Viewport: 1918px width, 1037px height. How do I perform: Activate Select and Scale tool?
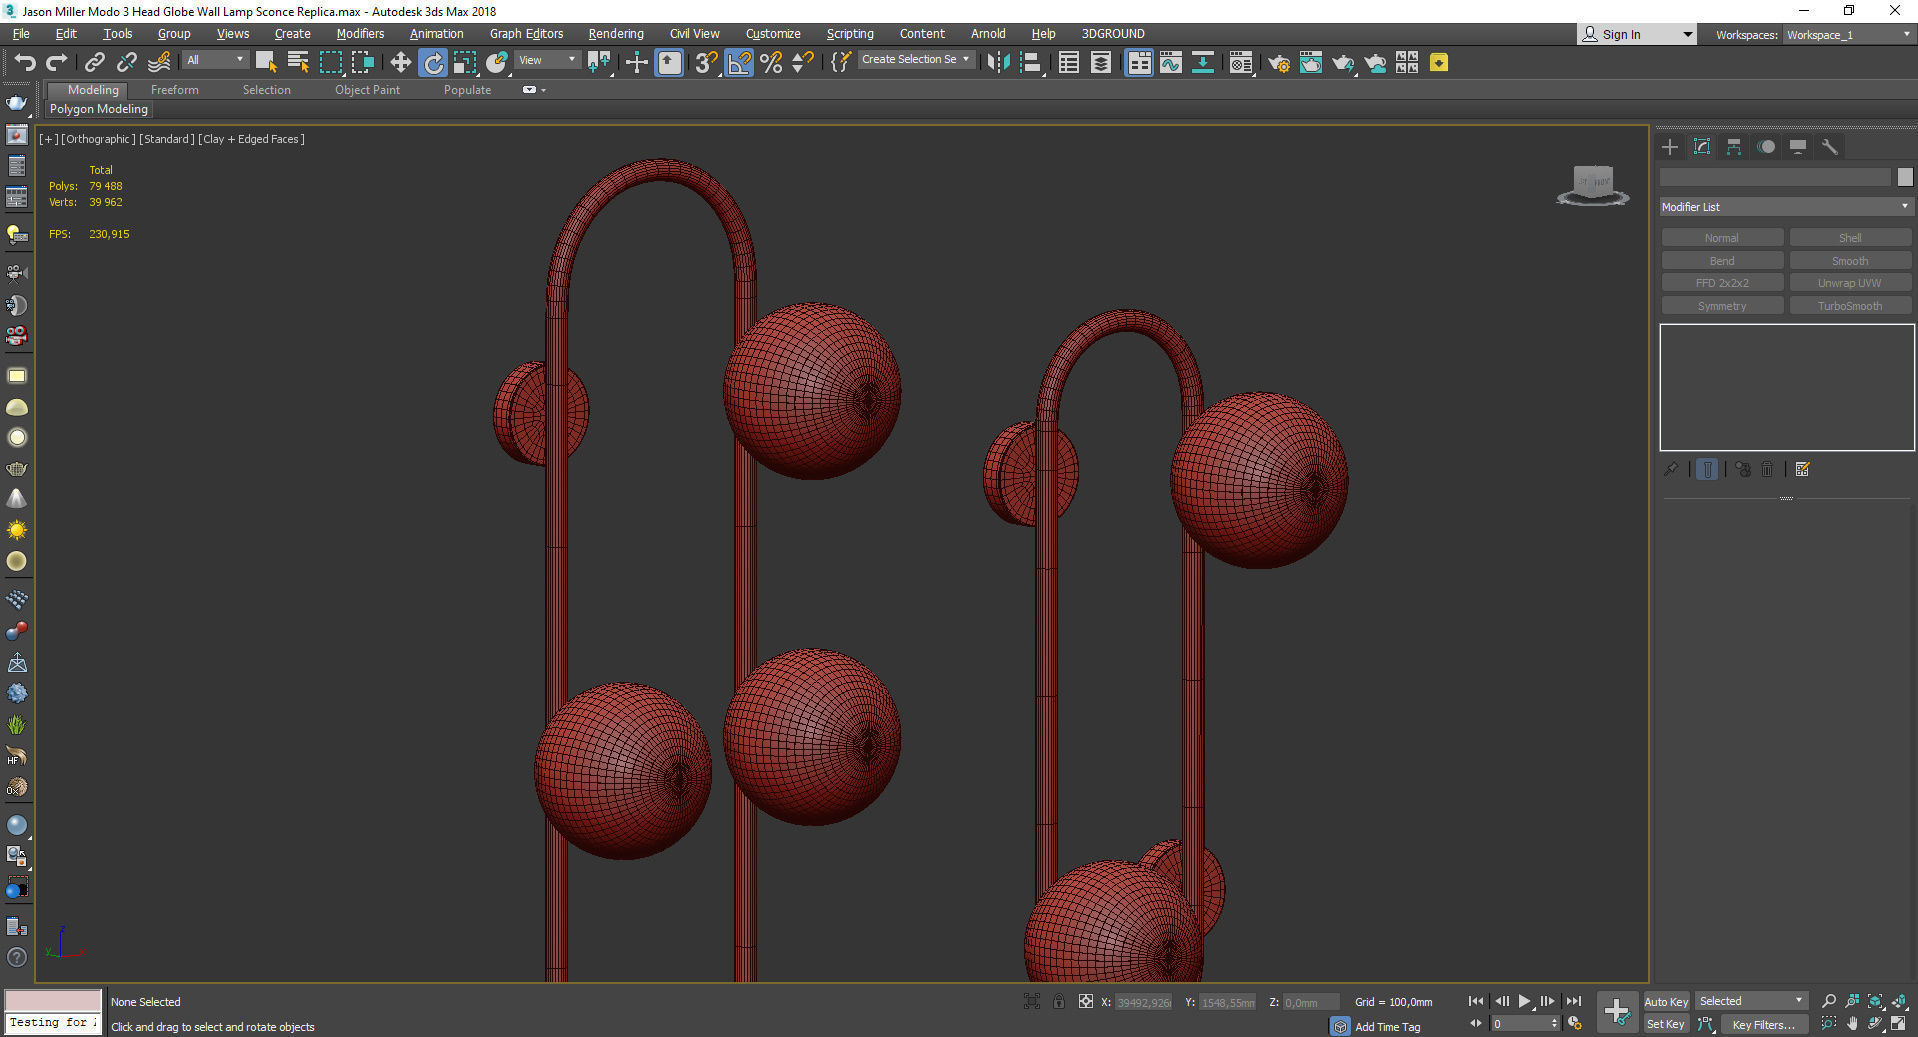tap(465, 63)
